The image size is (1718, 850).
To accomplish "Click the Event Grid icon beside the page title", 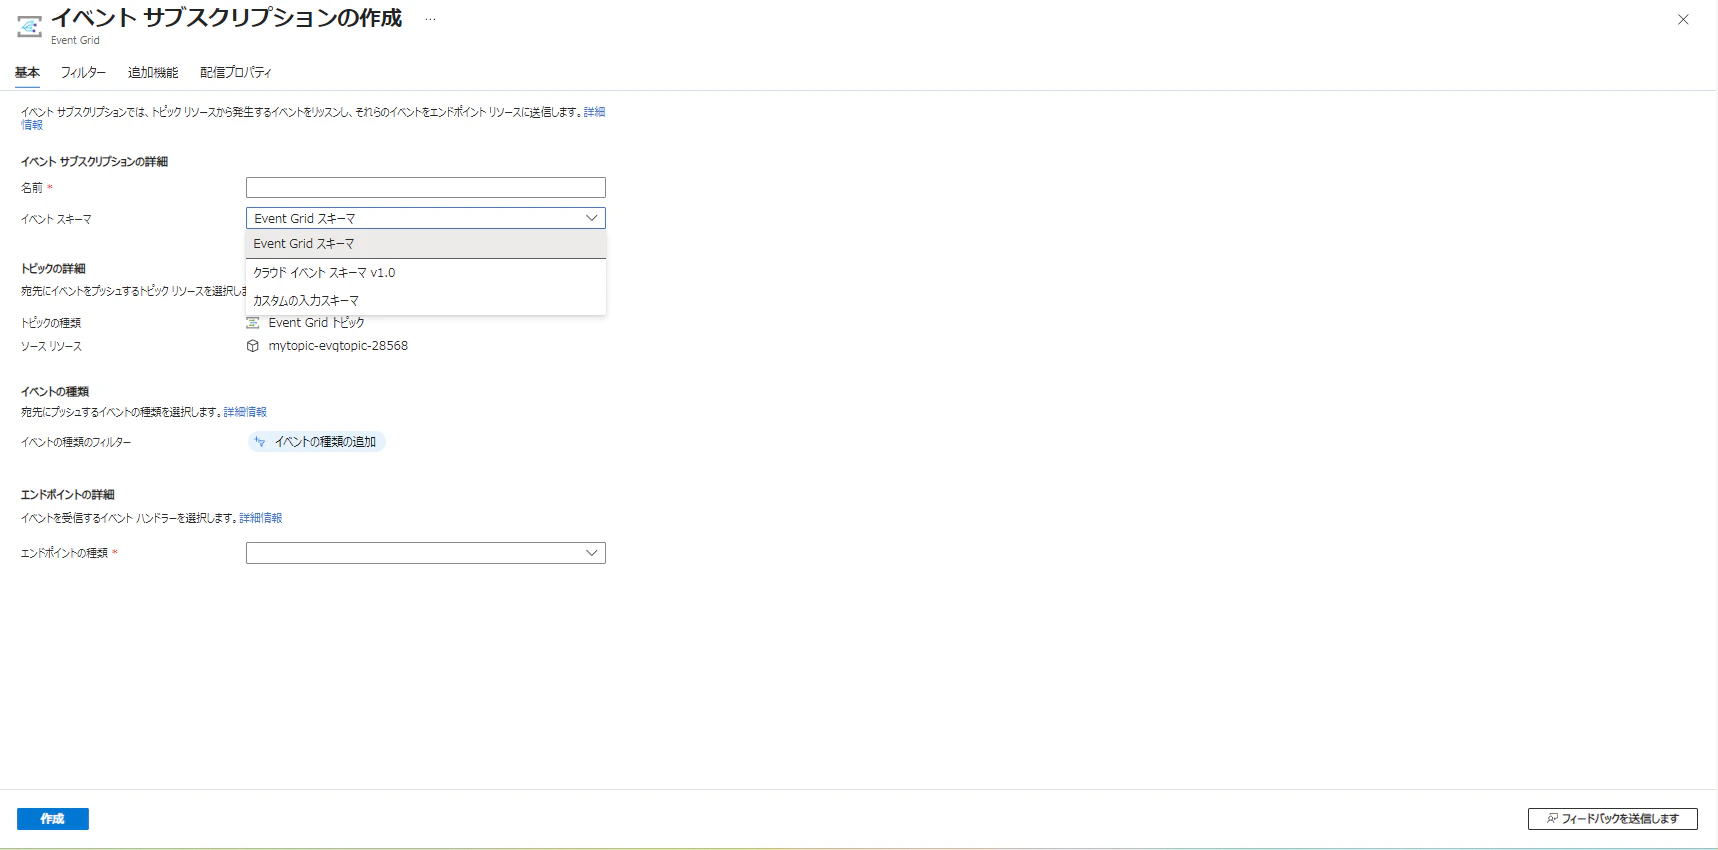I will click(x=30, y=27).
